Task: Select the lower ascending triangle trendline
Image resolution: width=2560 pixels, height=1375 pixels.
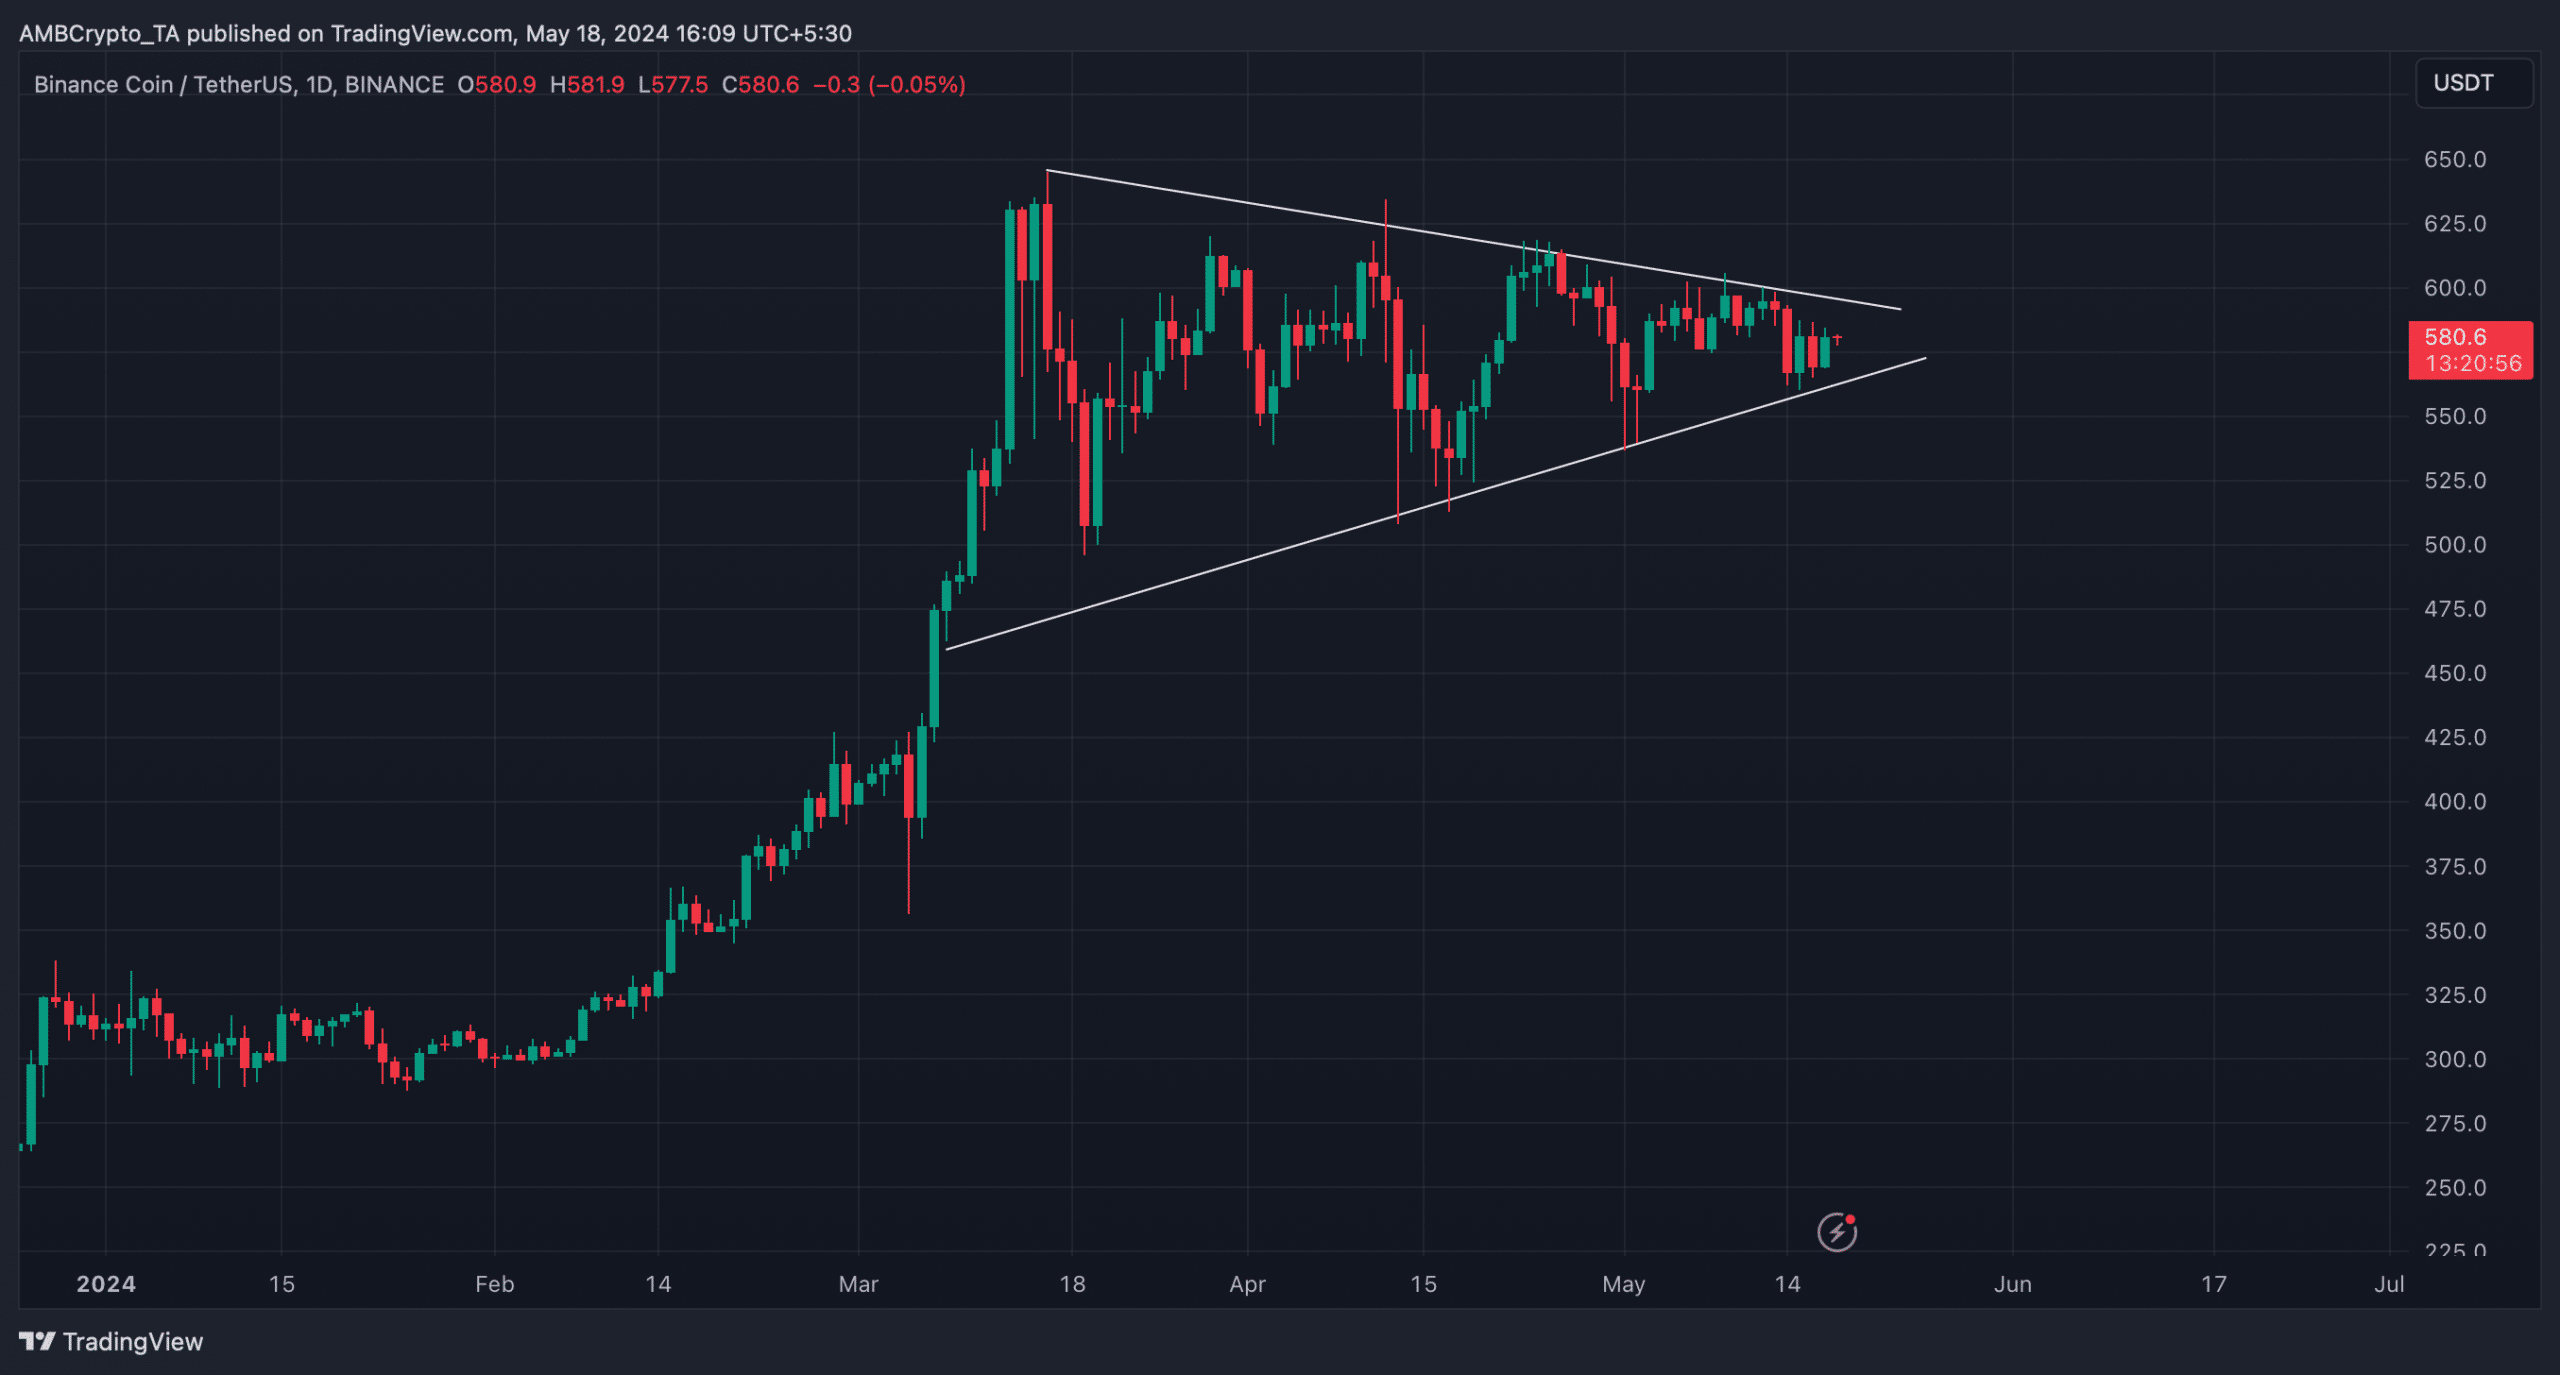Action: (x=1435, y=504)
